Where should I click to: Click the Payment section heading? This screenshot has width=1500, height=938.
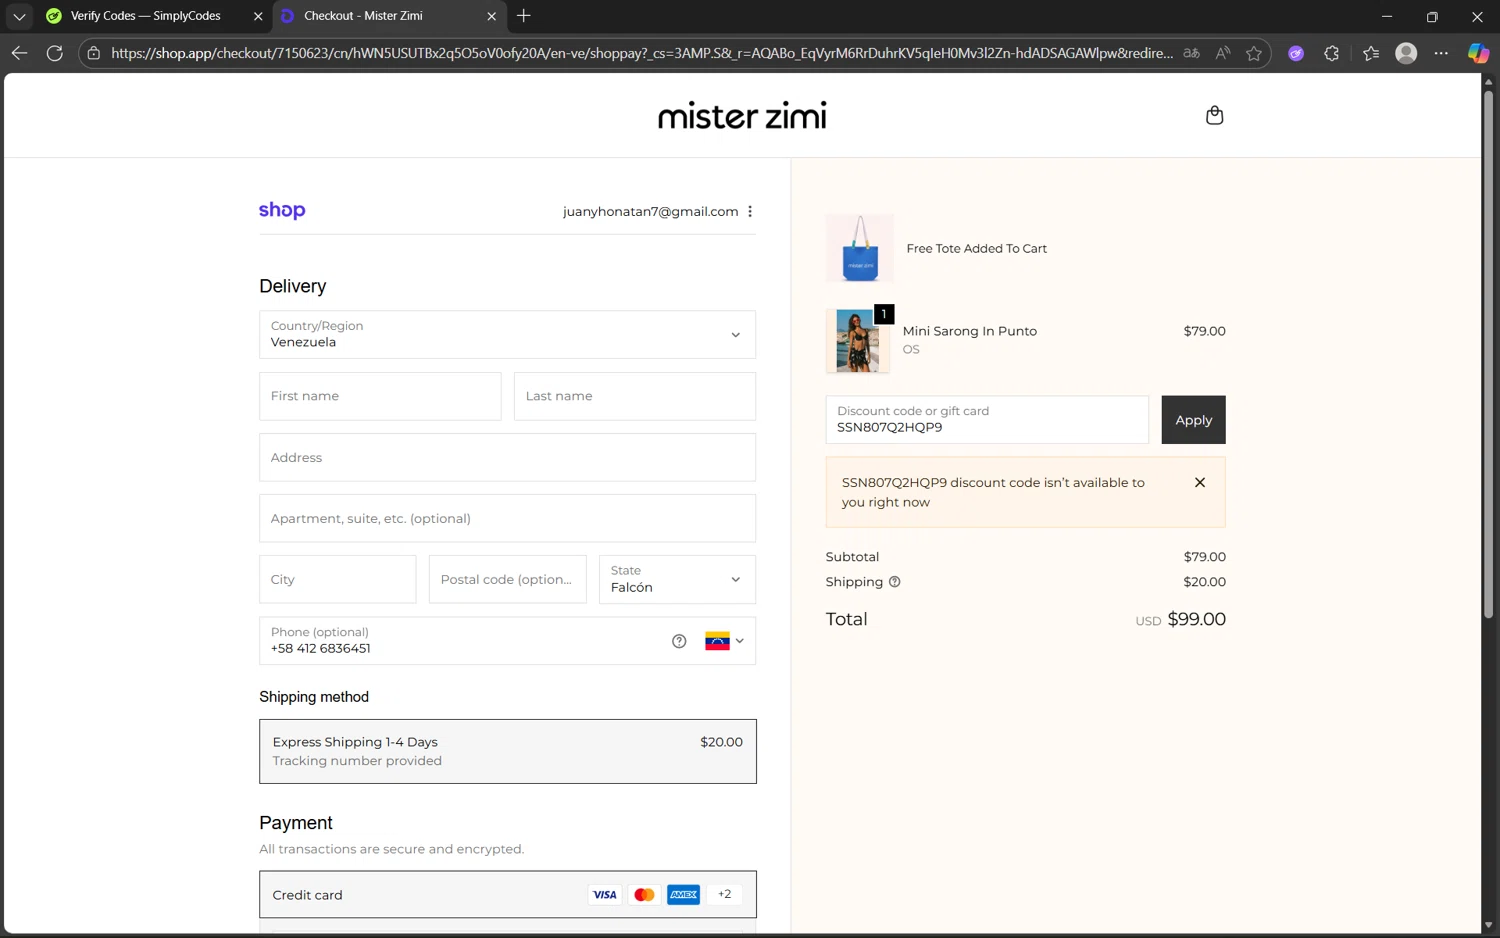click(x=296, y=823)
